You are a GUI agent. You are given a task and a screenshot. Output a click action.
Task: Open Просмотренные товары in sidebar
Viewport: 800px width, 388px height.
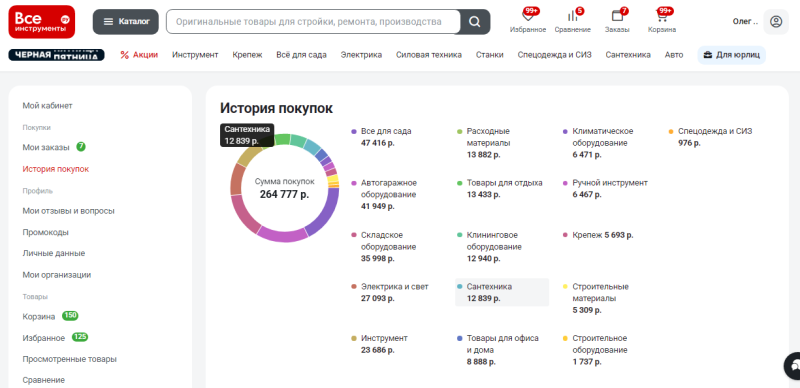pyautogui.click(x=69, y=359)
